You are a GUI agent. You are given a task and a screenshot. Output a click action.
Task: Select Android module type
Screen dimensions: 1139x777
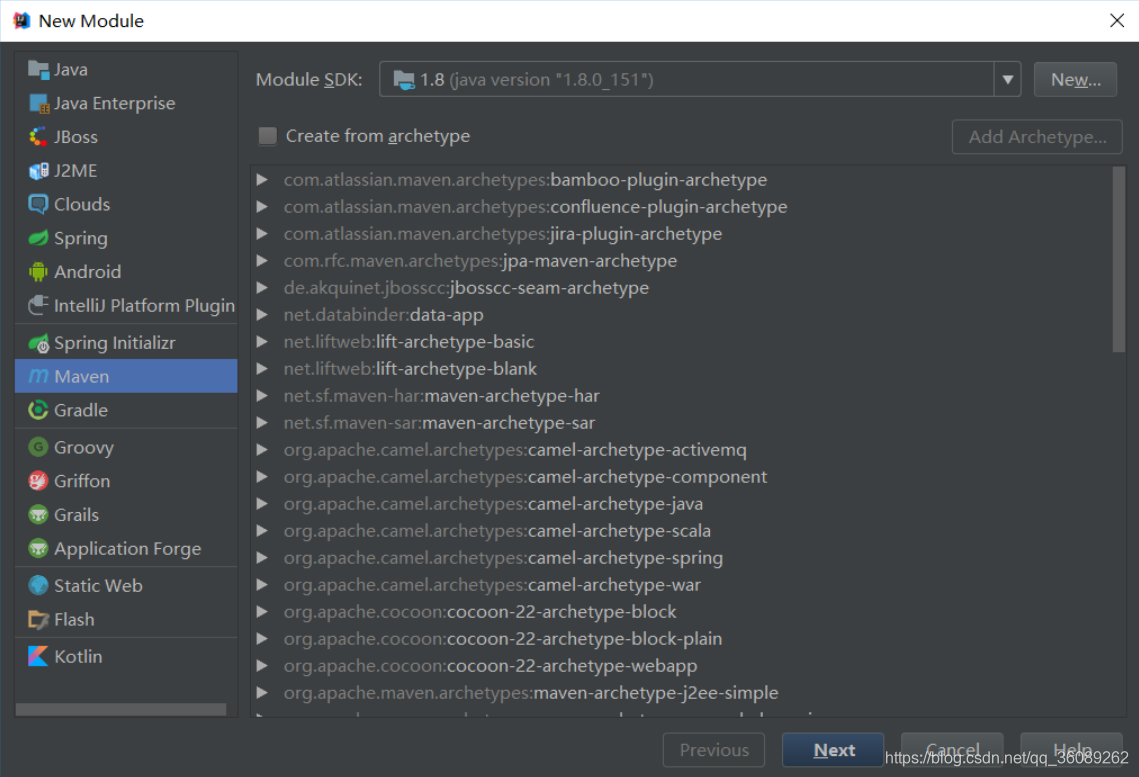pyautogui.click(x=126, y=272)
